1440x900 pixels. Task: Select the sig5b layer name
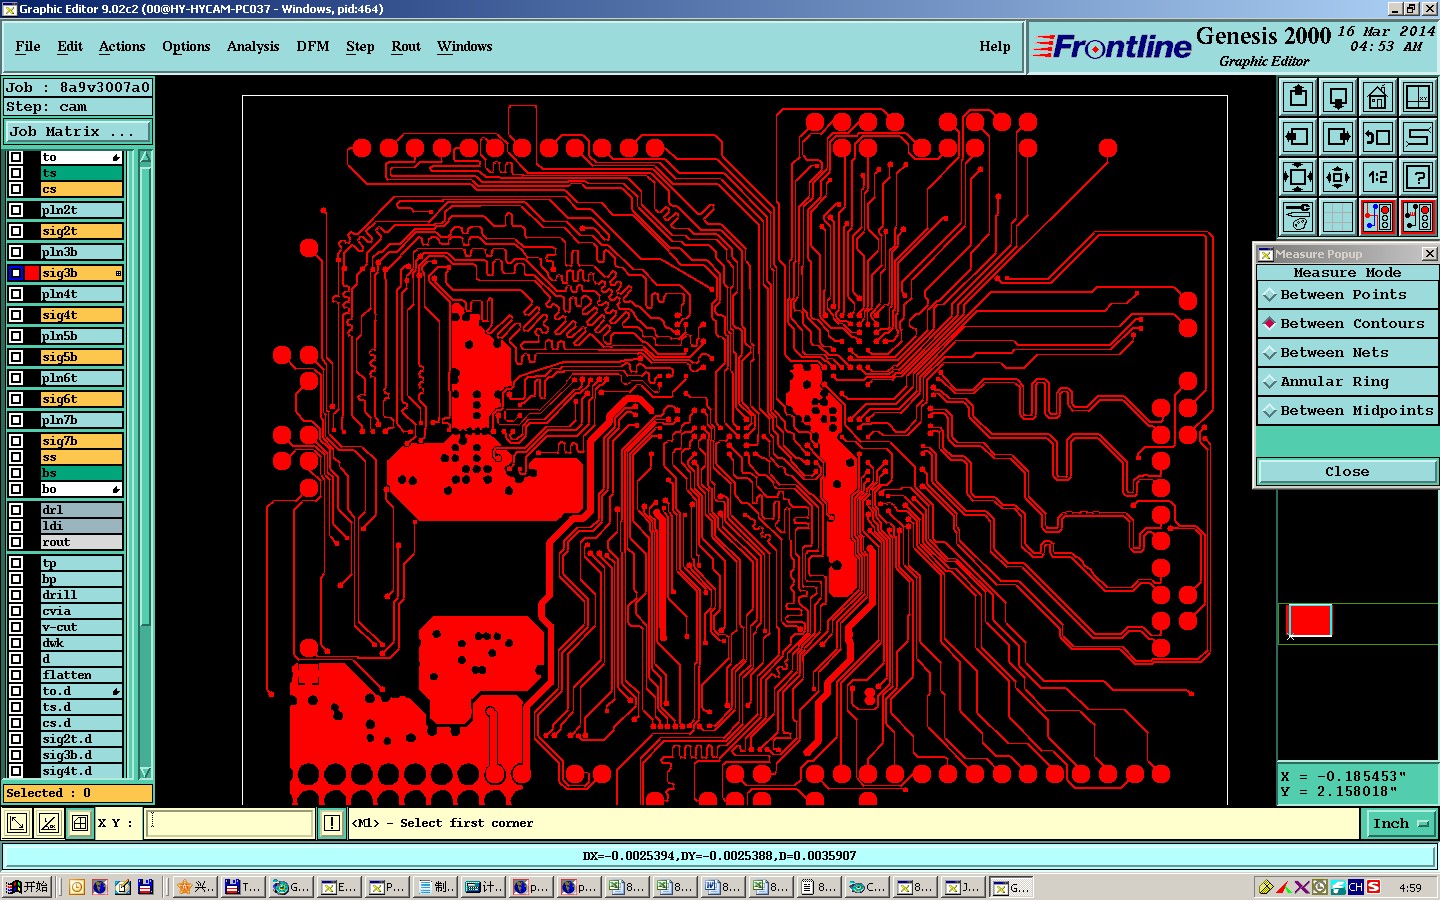82,357
